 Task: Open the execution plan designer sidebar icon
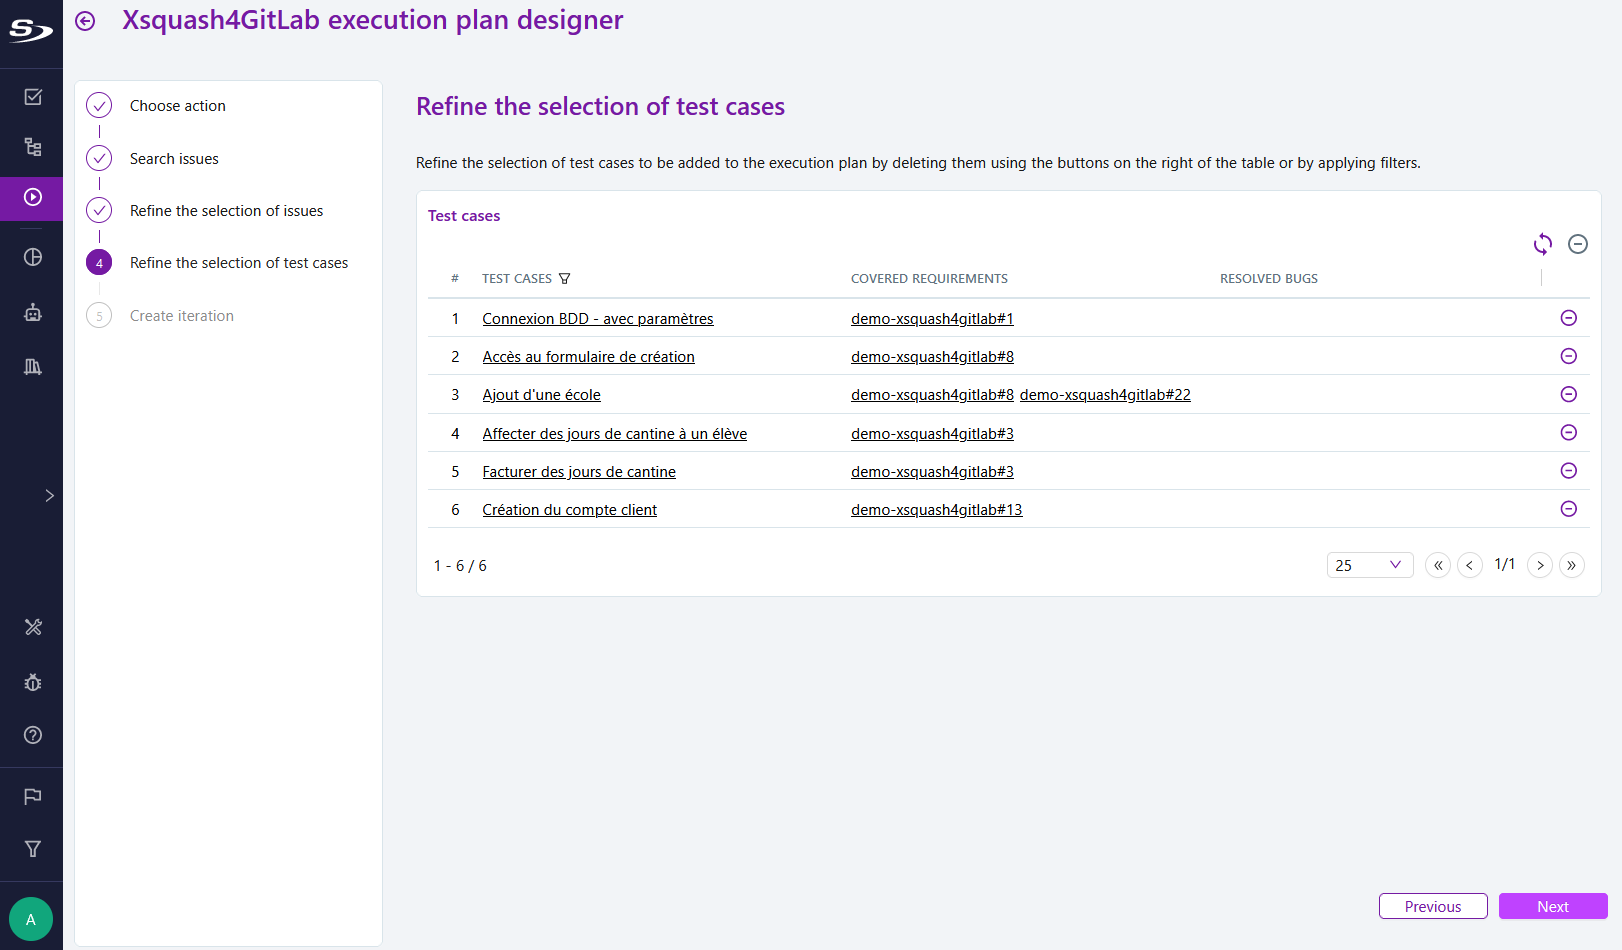pyautogui.click(x=33, y=199)
